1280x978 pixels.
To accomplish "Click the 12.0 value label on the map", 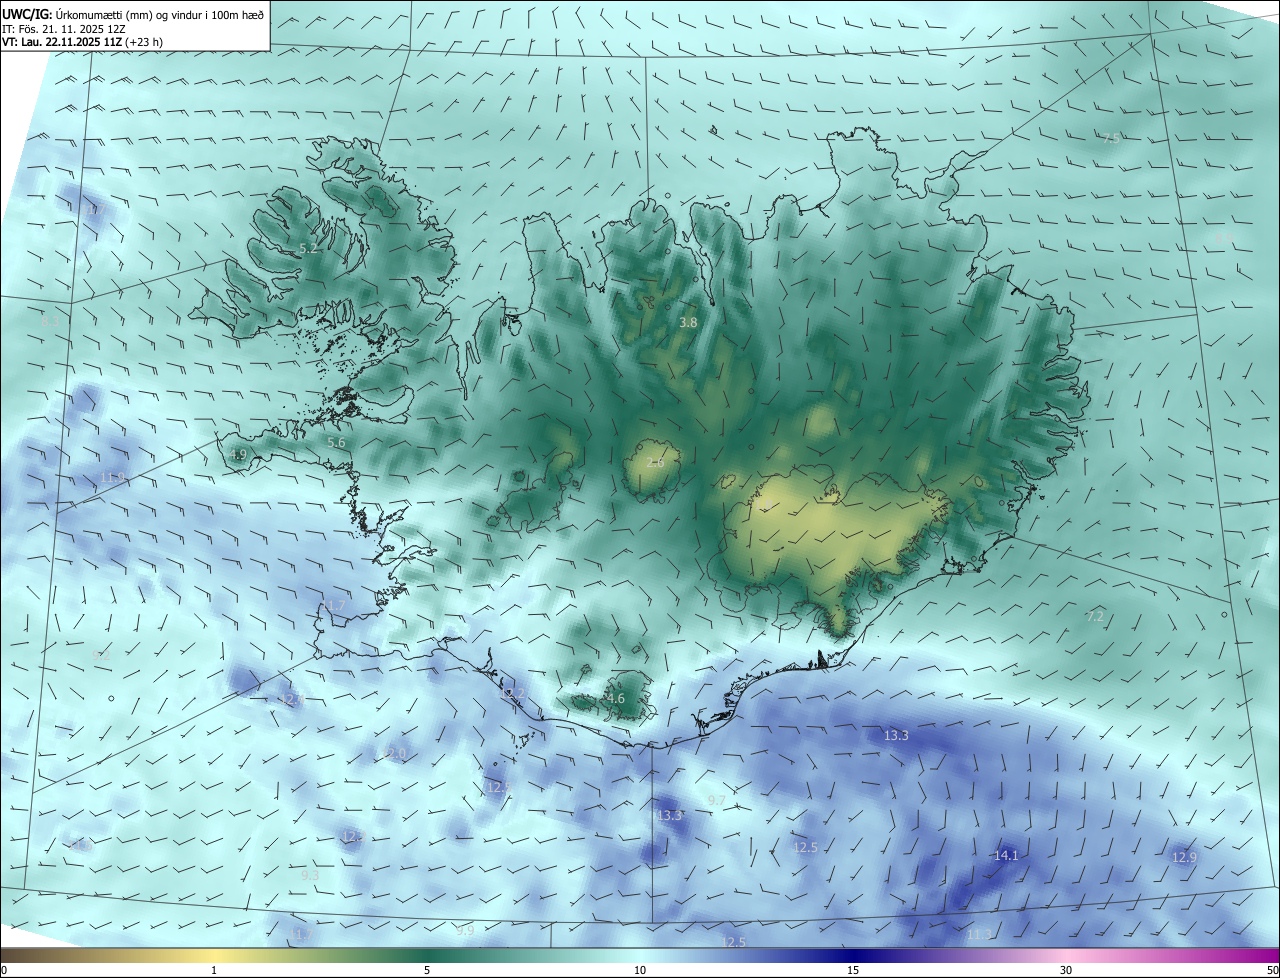I will coord(395,753).
